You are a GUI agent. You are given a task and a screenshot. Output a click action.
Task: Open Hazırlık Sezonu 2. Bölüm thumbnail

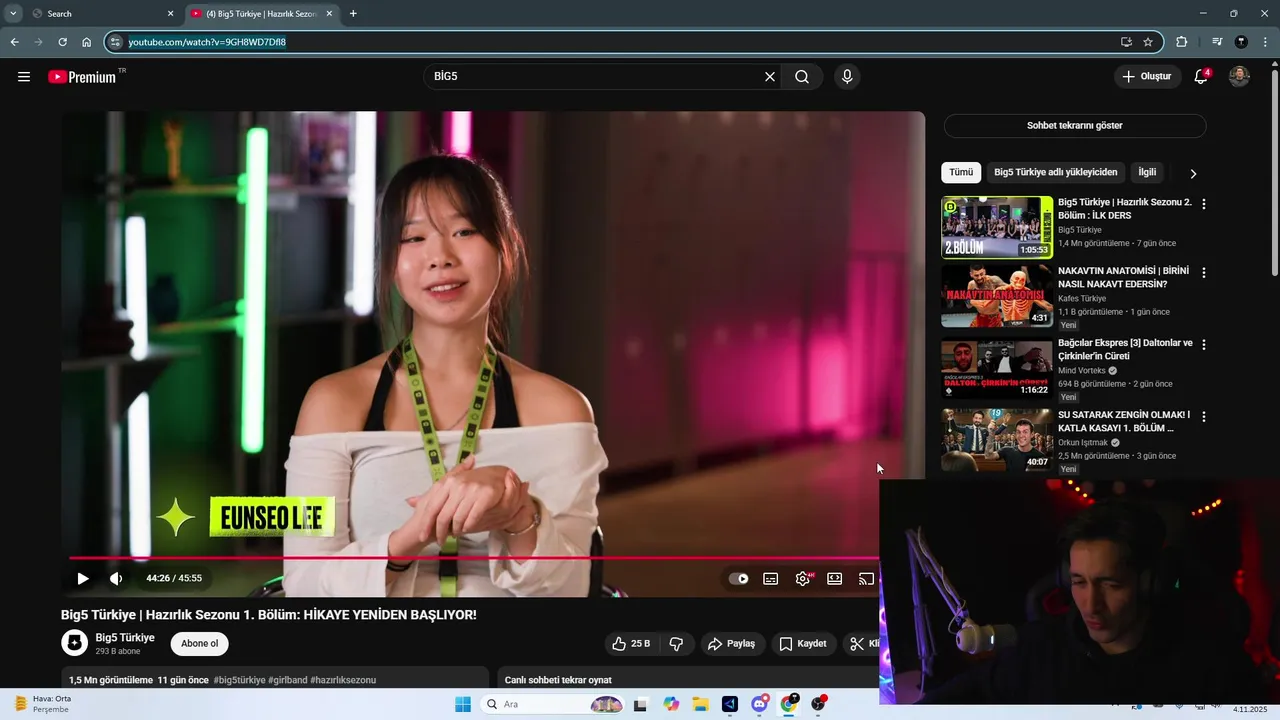tap(997, 227)
